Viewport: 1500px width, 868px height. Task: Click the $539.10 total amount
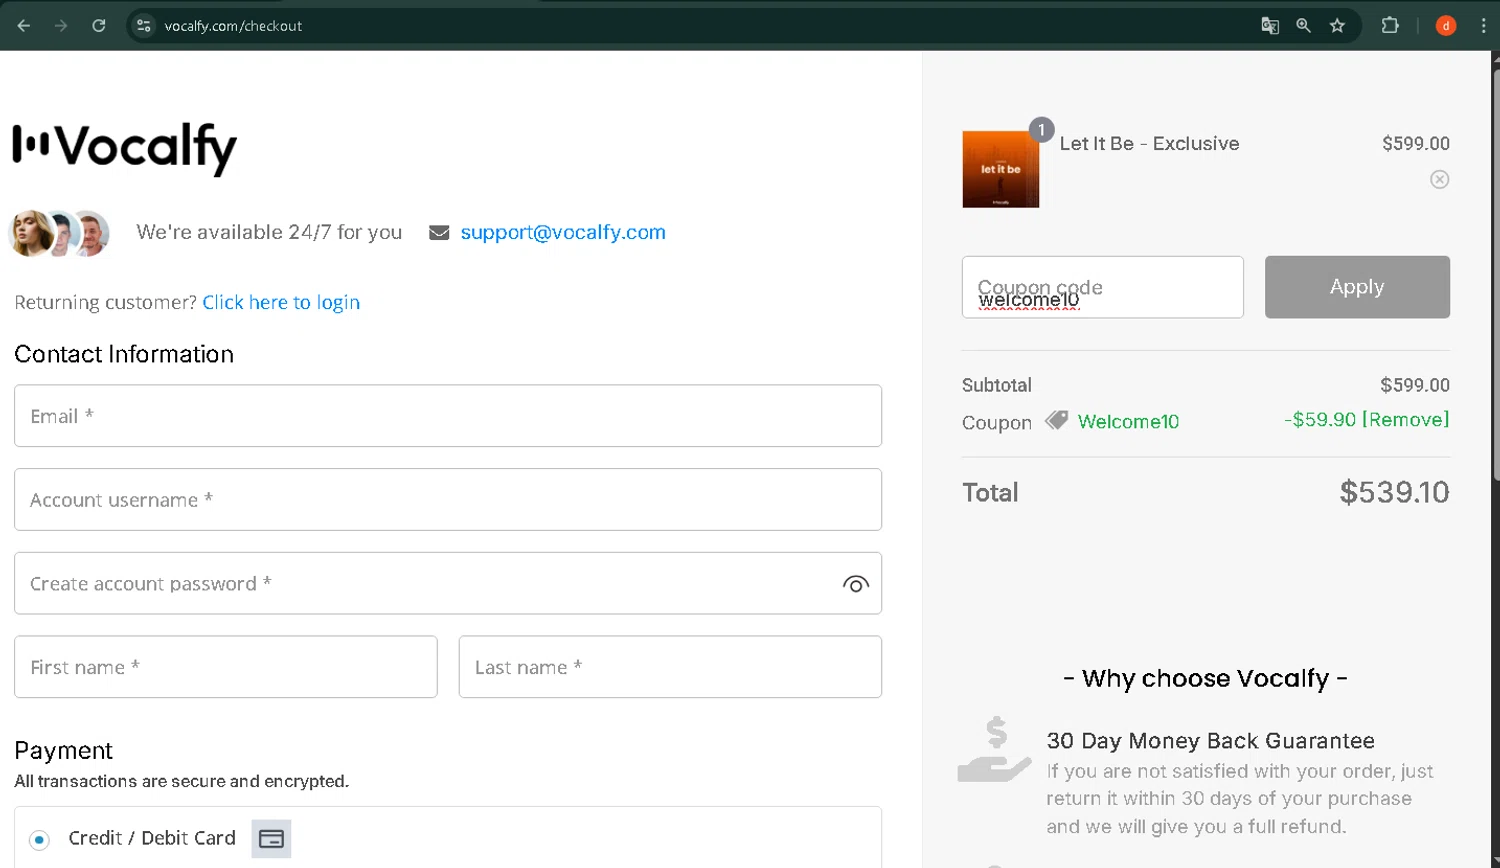click(x=1394, y=492)
